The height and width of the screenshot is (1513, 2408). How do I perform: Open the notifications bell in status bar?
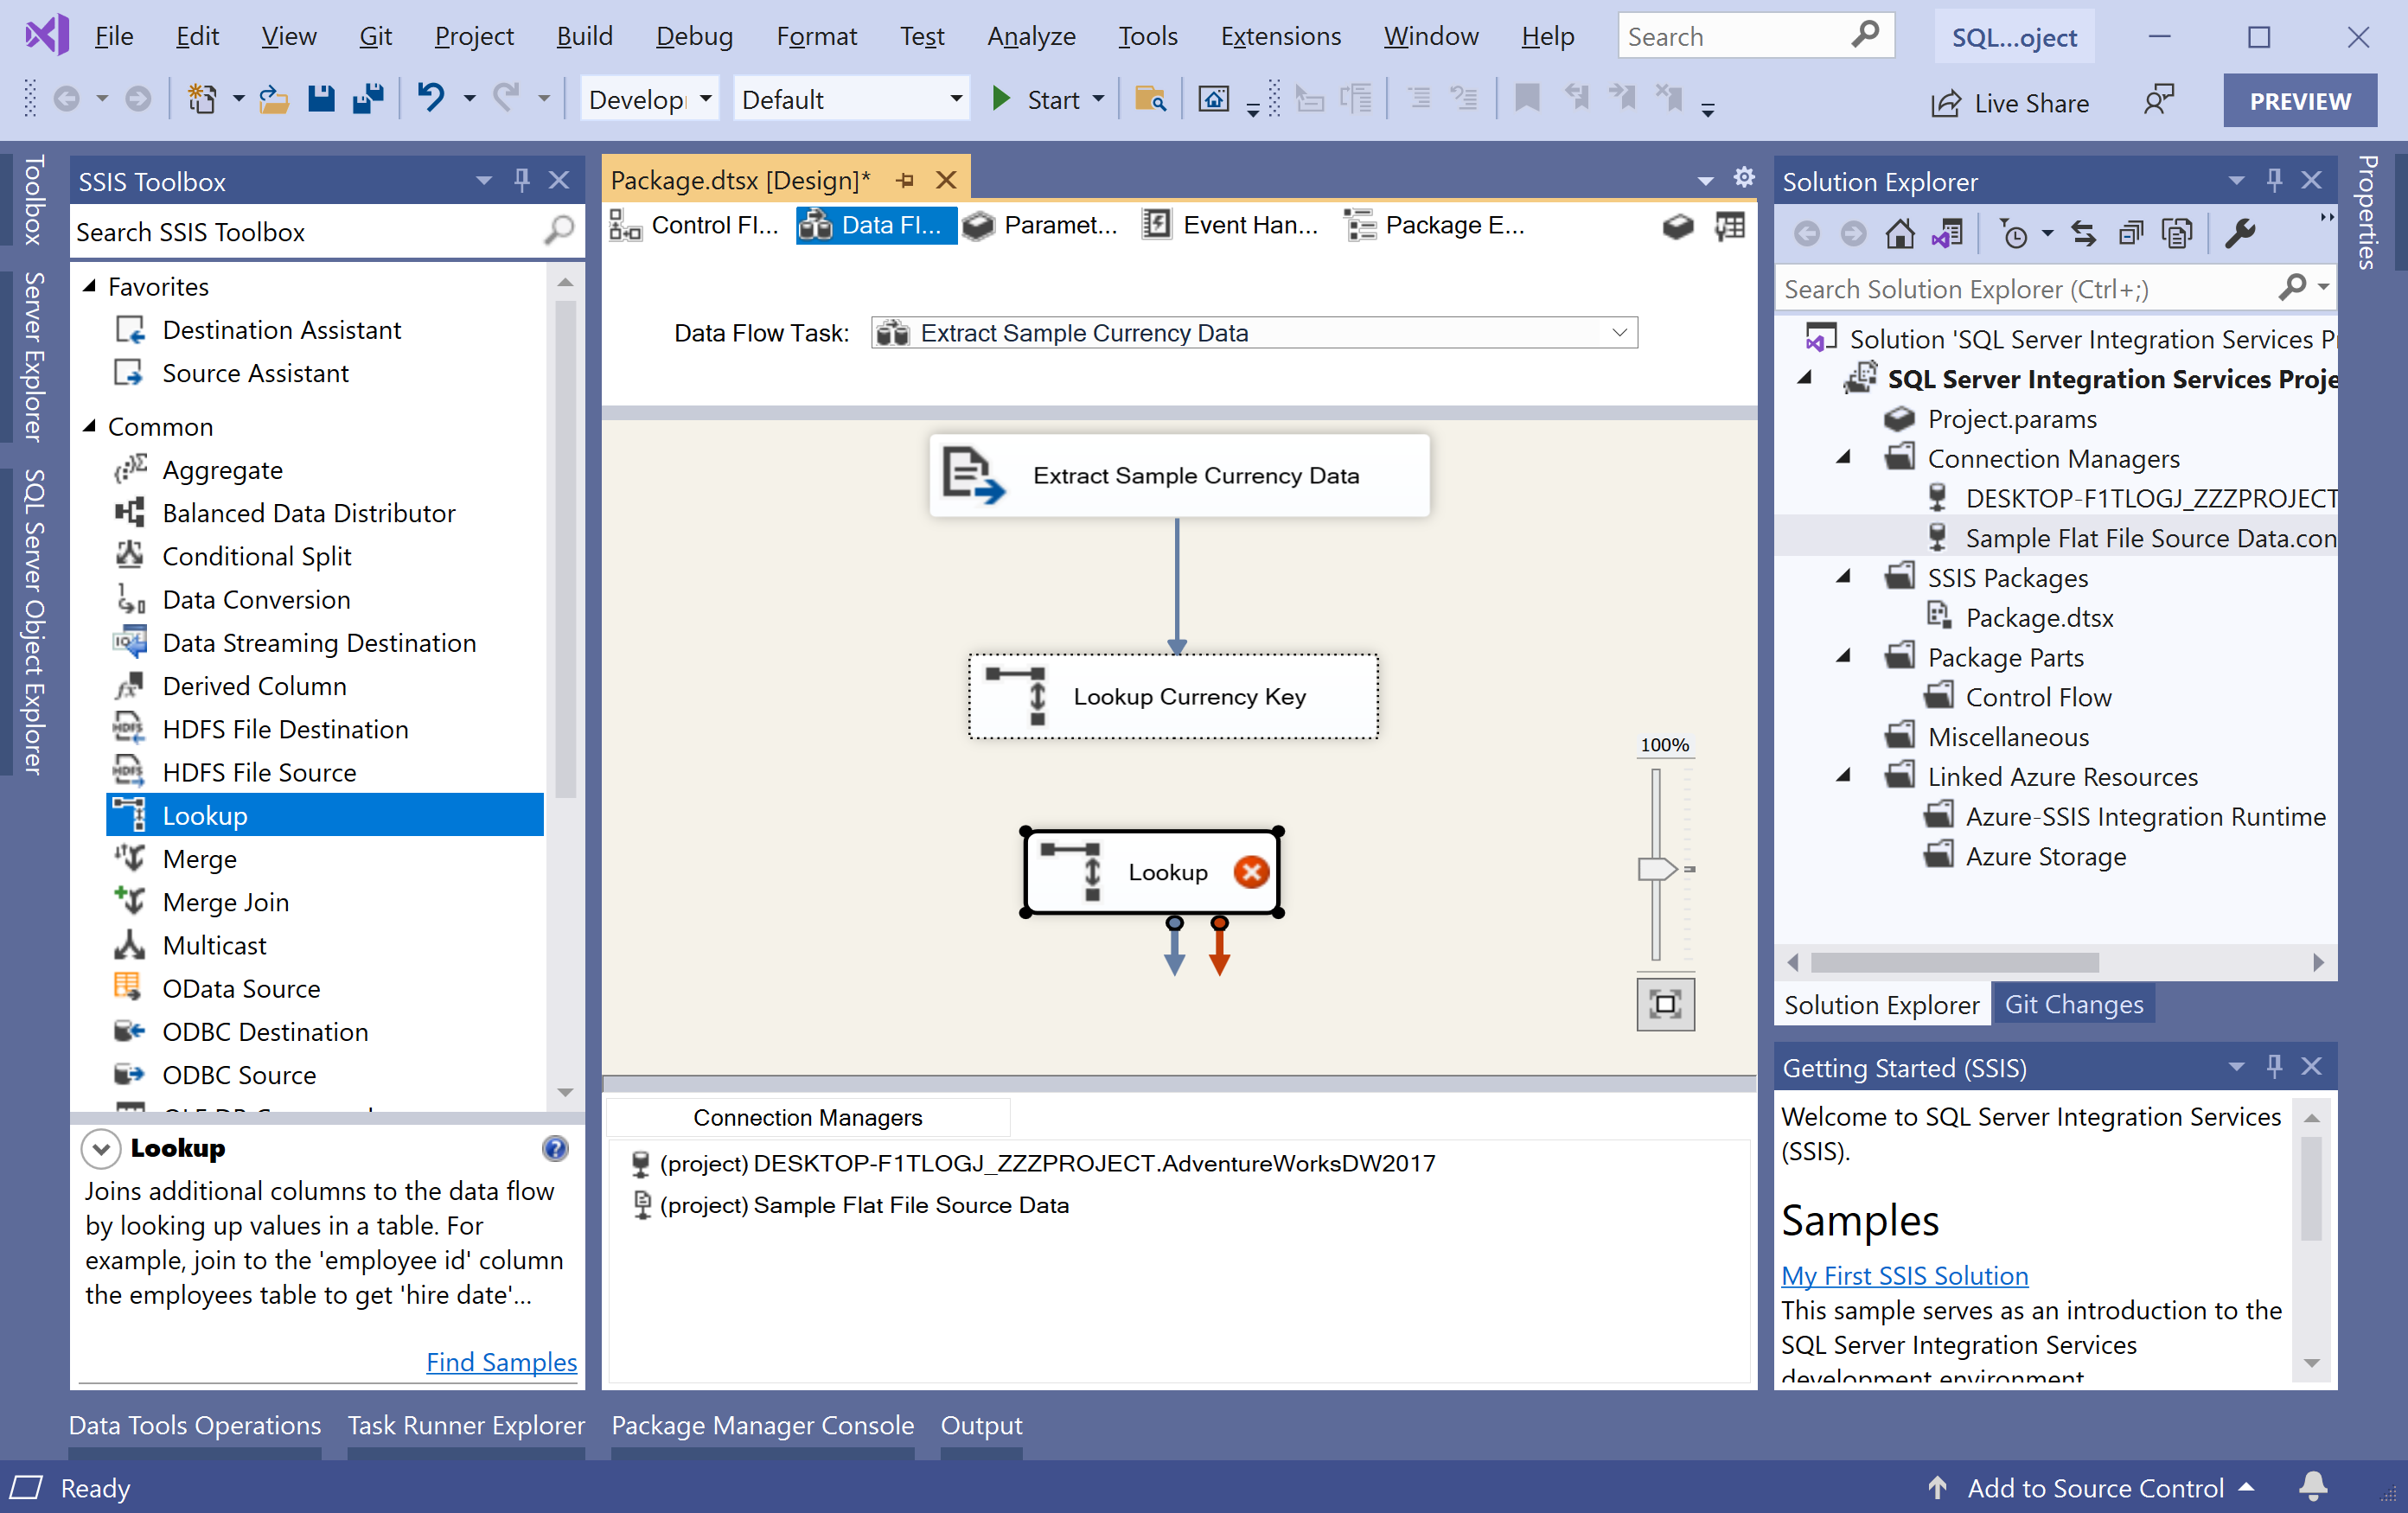(x=2312, y=1487)
